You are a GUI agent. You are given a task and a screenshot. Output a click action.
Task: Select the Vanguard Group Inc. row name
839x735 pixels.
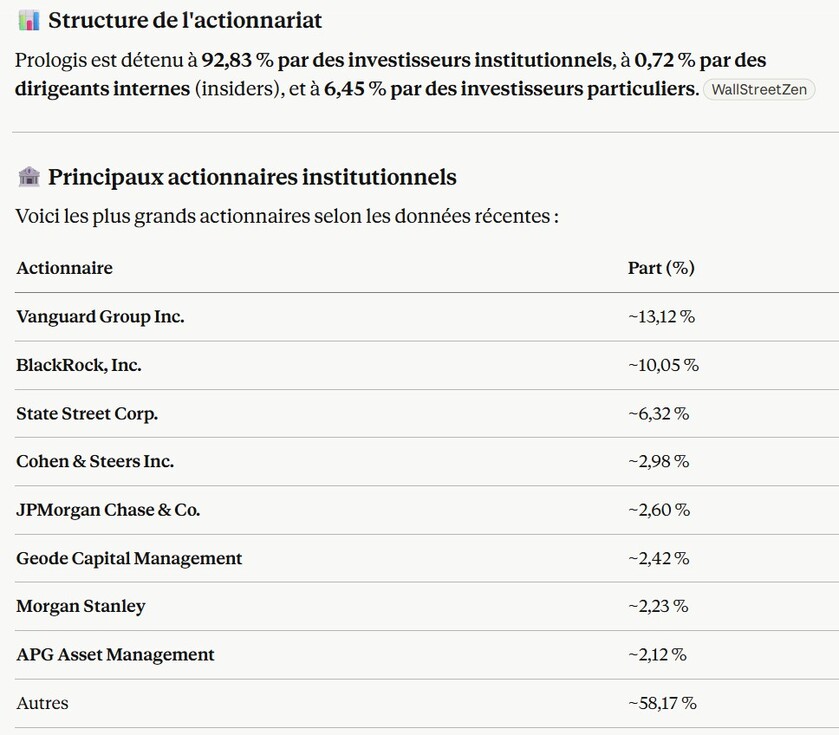tap(100, 317)
